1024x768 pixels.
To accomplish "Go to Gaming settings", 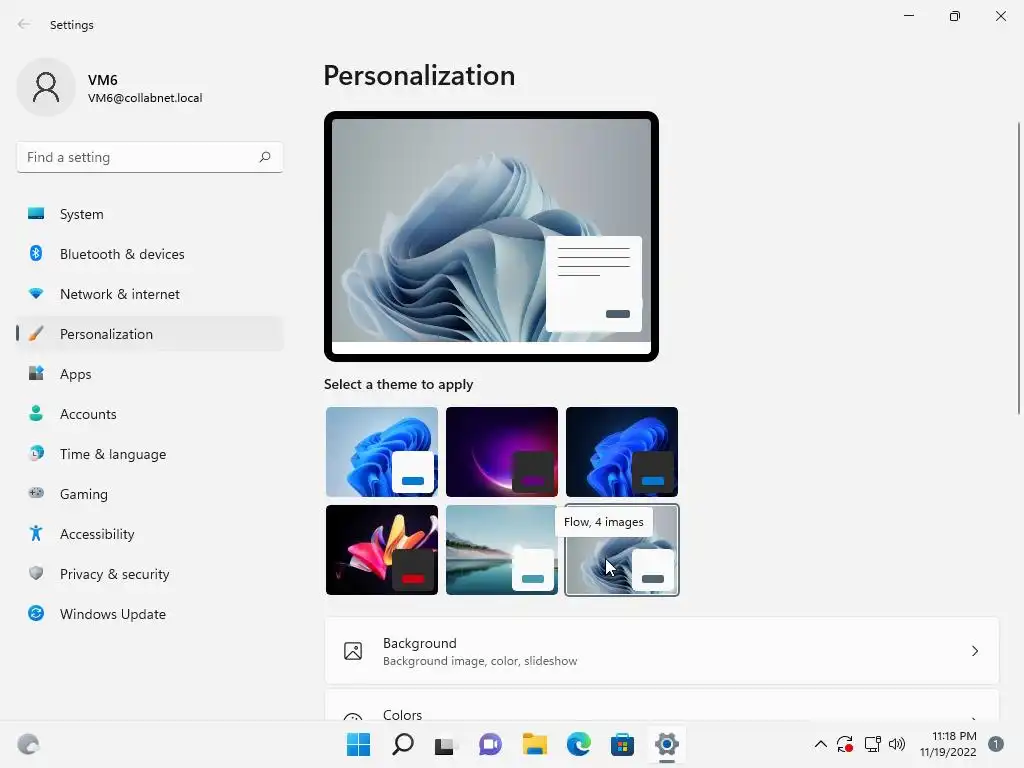I will tap(150, 493).
